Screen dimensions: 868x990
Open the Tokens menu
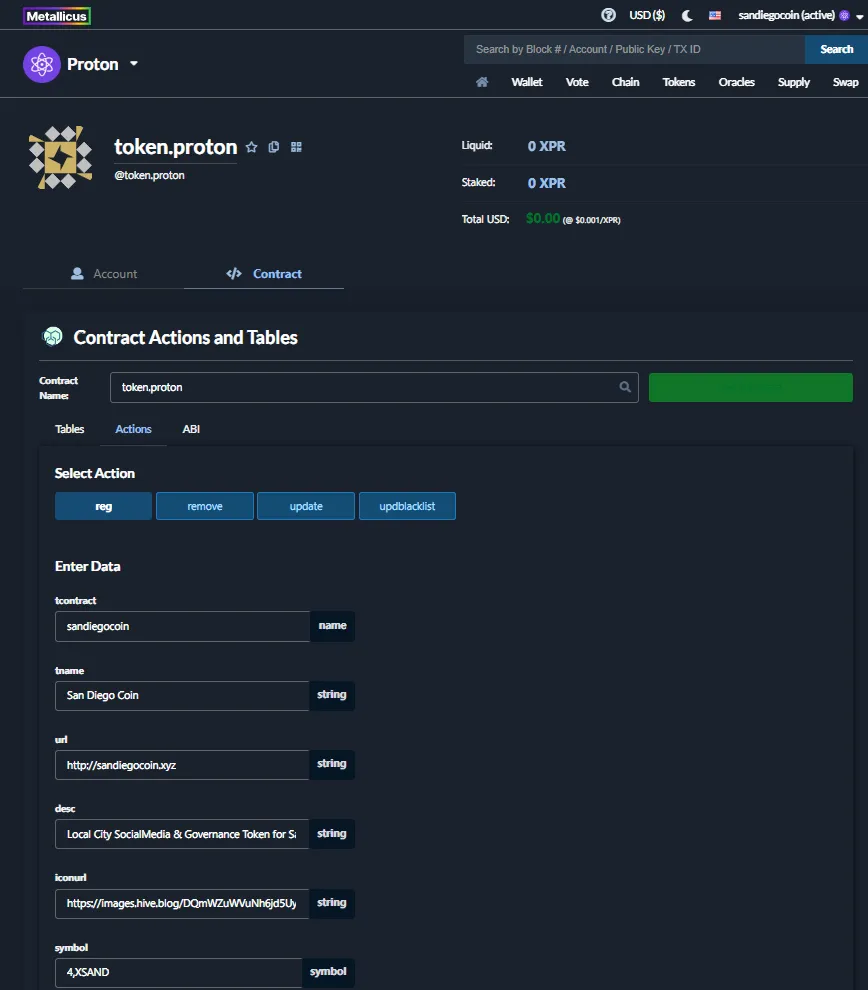click(679, 82)
